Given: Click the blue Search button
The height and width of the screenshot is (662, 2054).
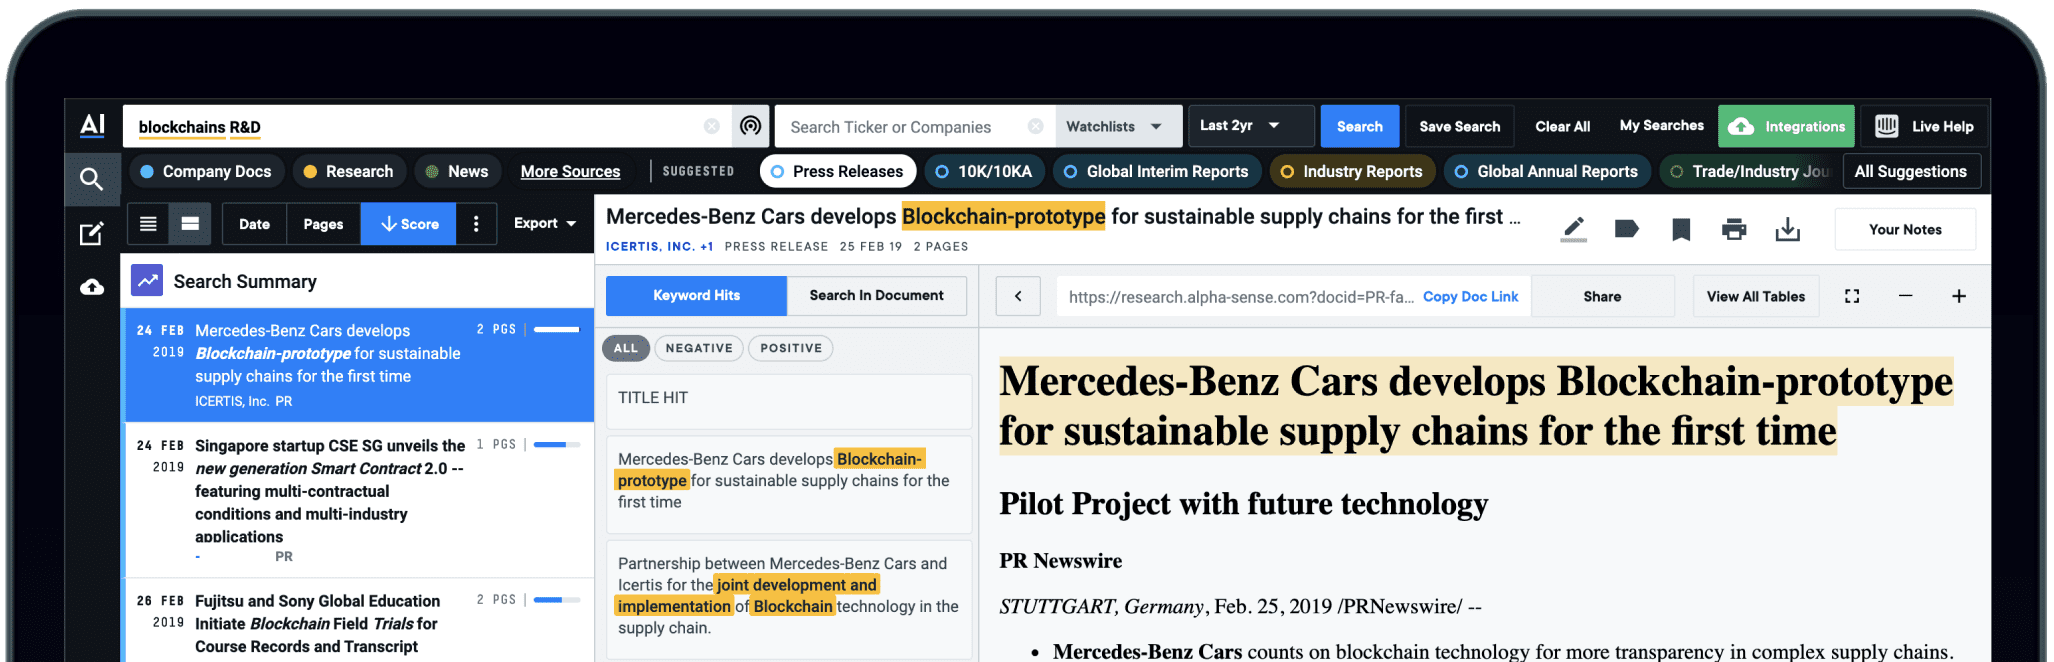Looking at the screenshot, I should coord(1359,126).
